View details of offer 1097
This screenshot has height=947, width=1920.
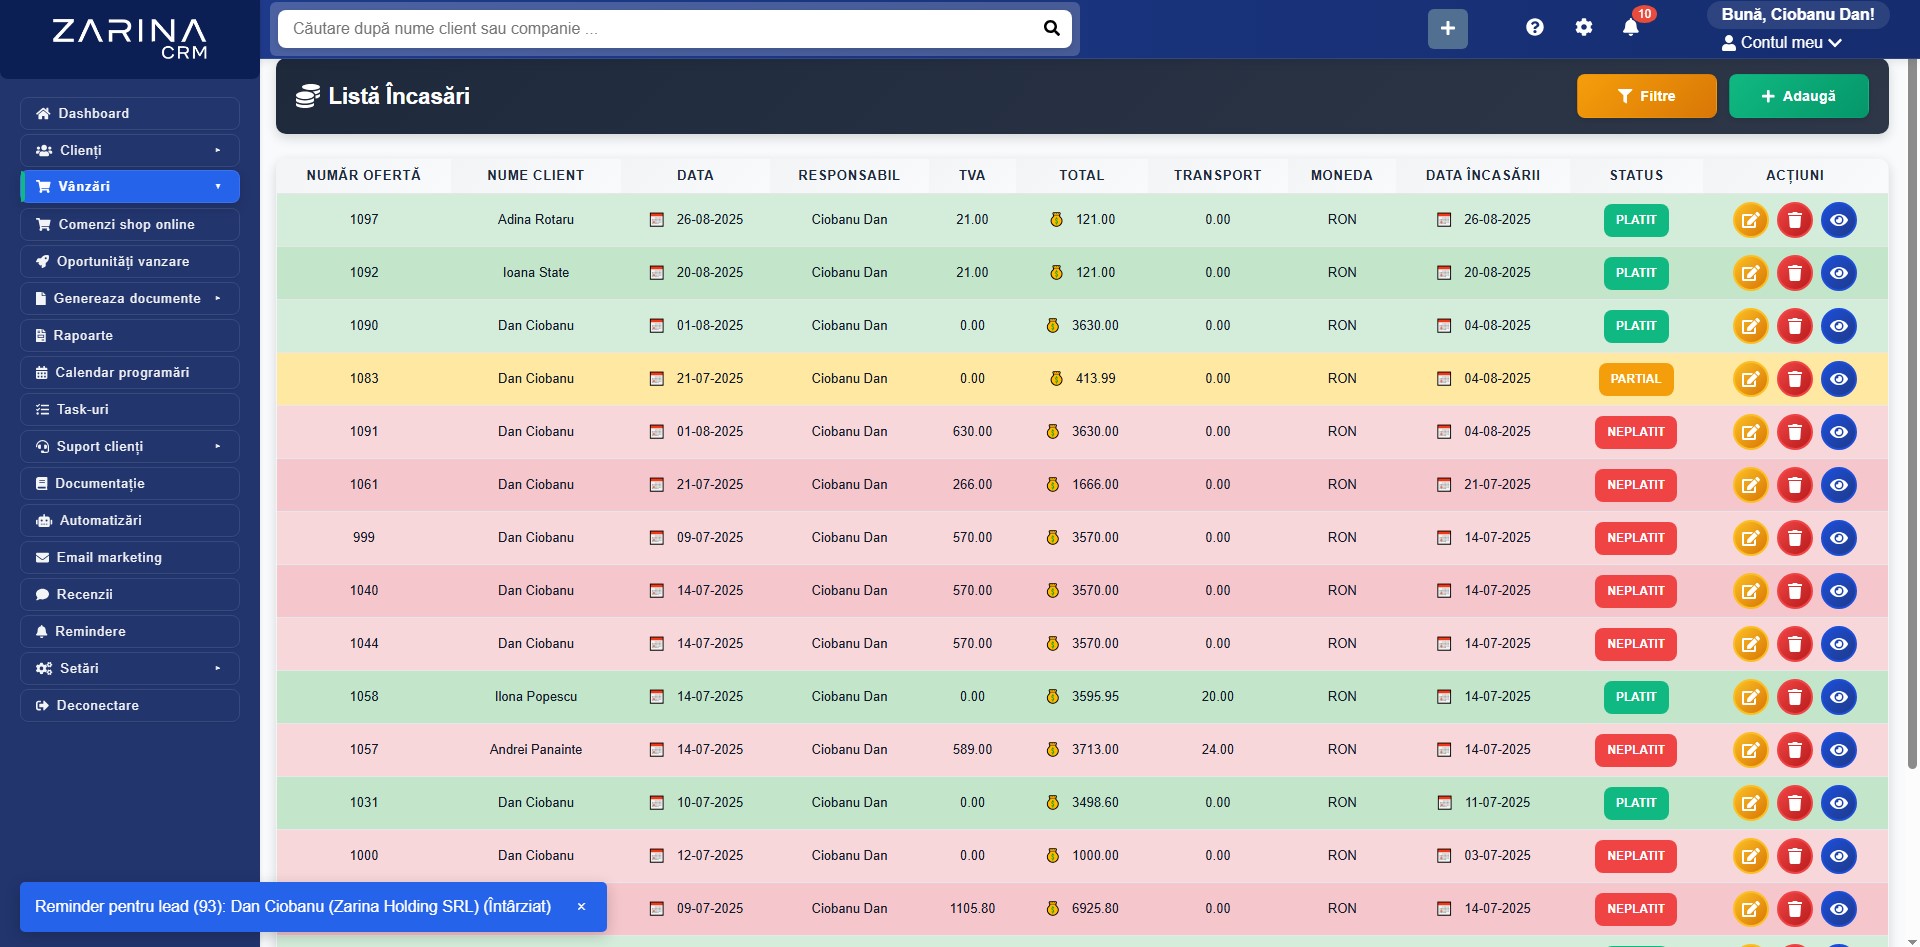point(1839,220)
